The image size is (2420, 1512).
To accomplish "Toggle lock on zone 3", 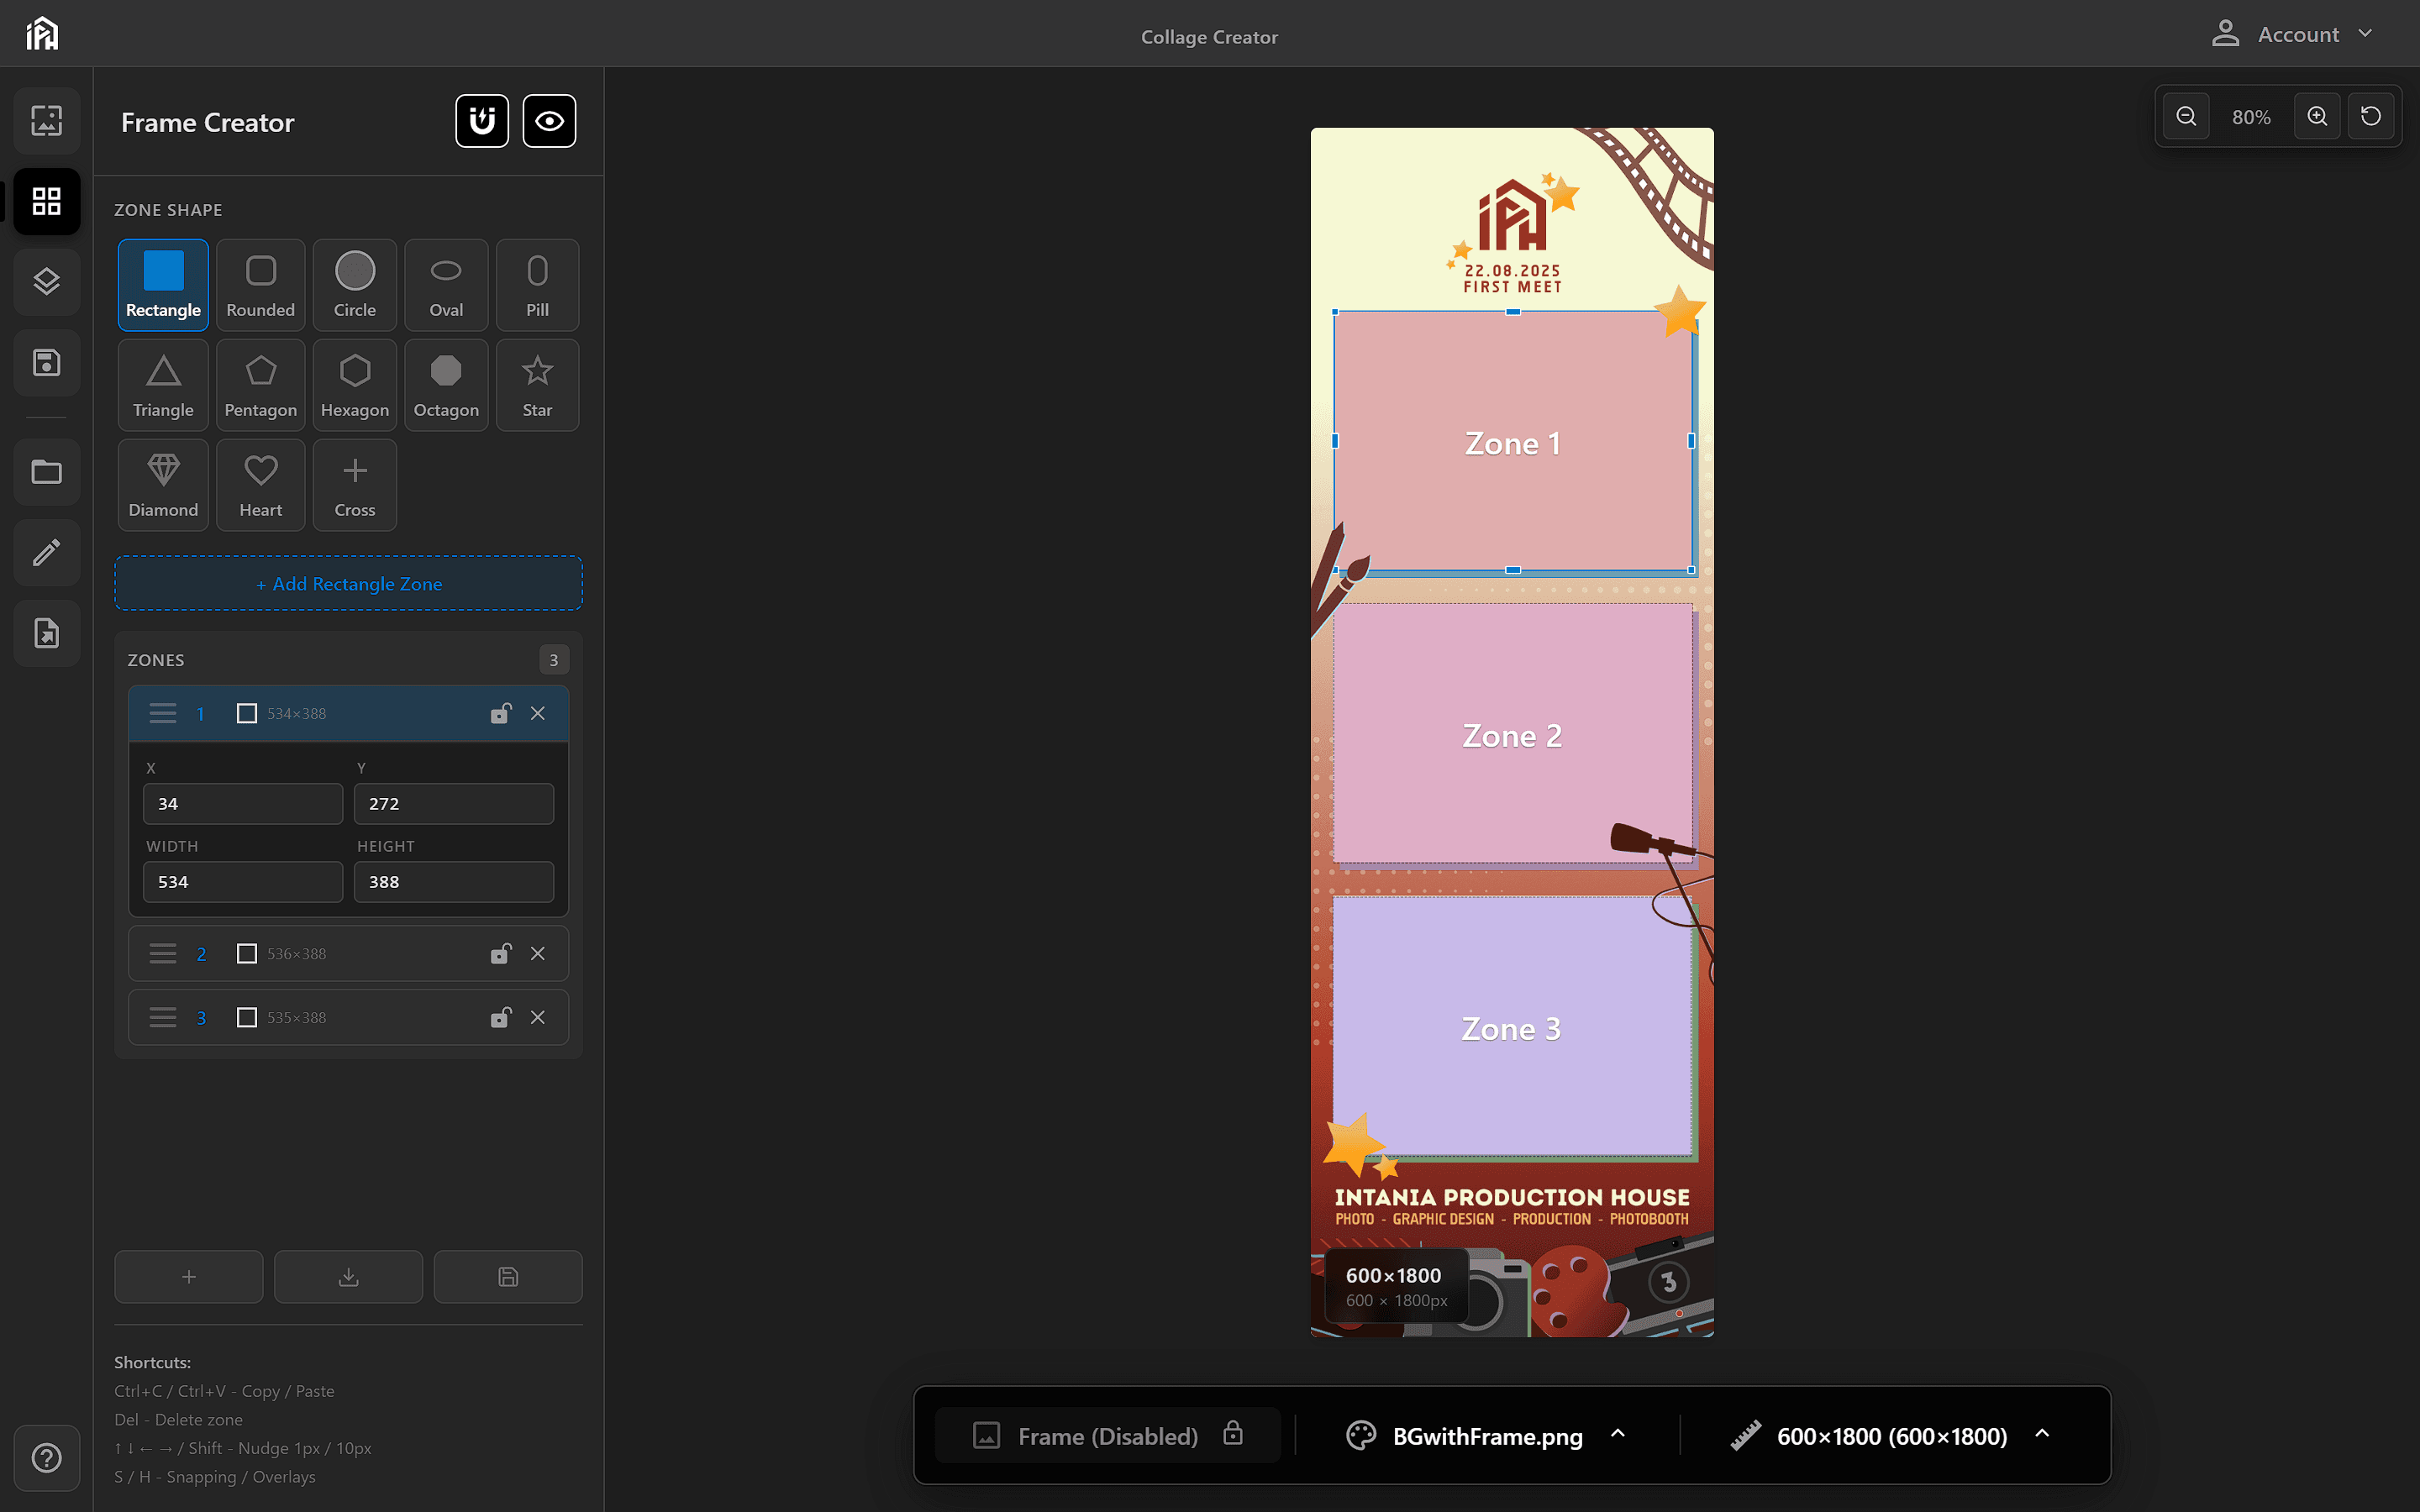I will click(501, 1017).
